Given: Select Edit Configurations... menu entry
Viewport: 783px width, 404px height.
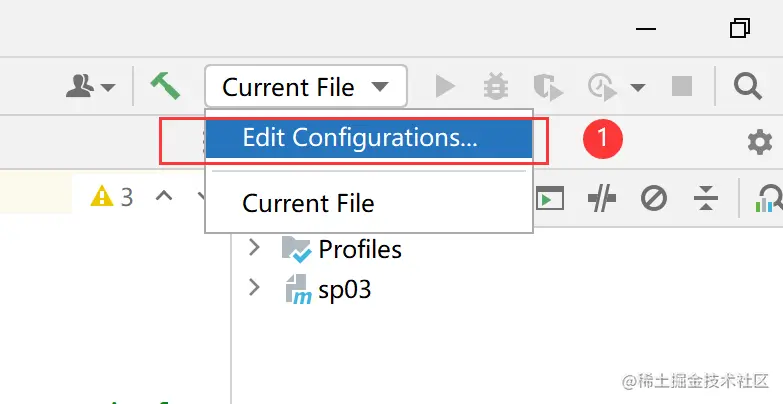Looking at the screenshot, I should coord(369,137).
